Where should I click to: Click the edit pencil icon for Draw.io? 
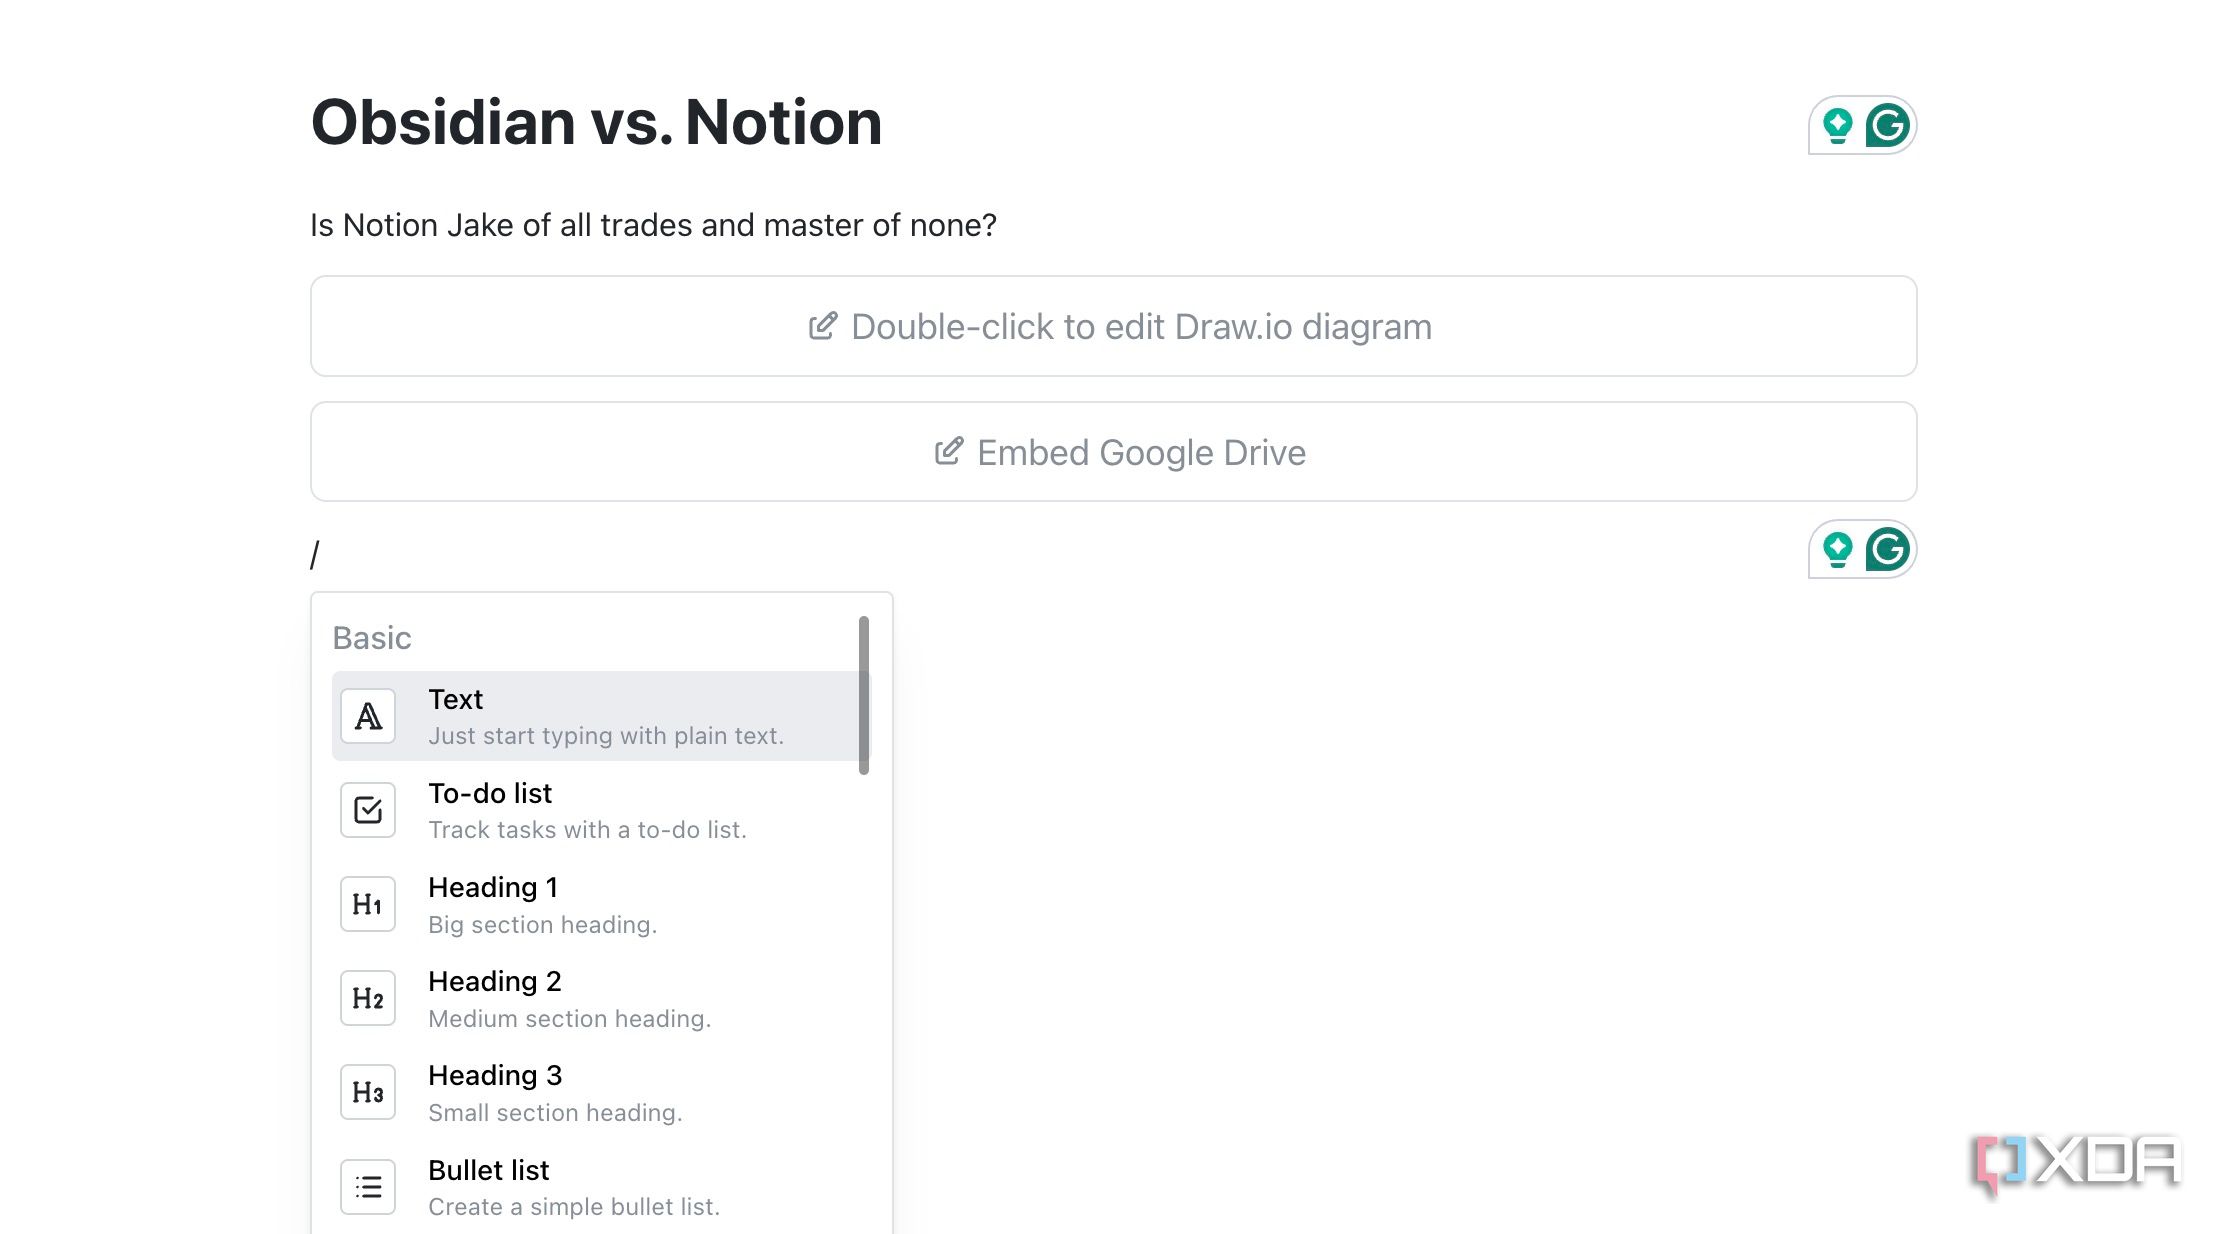822,326
